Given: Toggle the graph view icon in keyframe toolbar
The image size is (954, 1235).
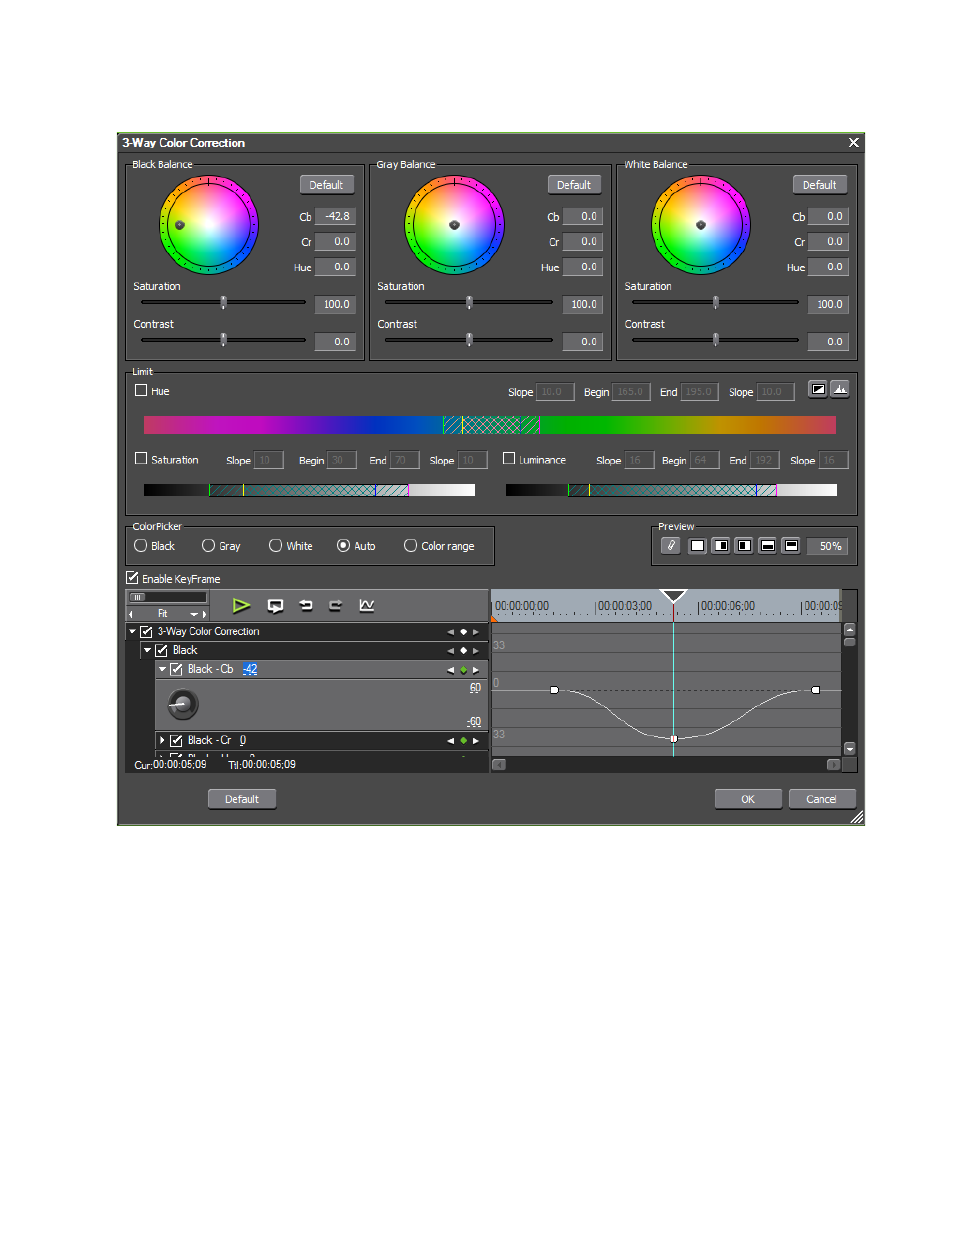Looking at the screenshot, I should point(367,605).
